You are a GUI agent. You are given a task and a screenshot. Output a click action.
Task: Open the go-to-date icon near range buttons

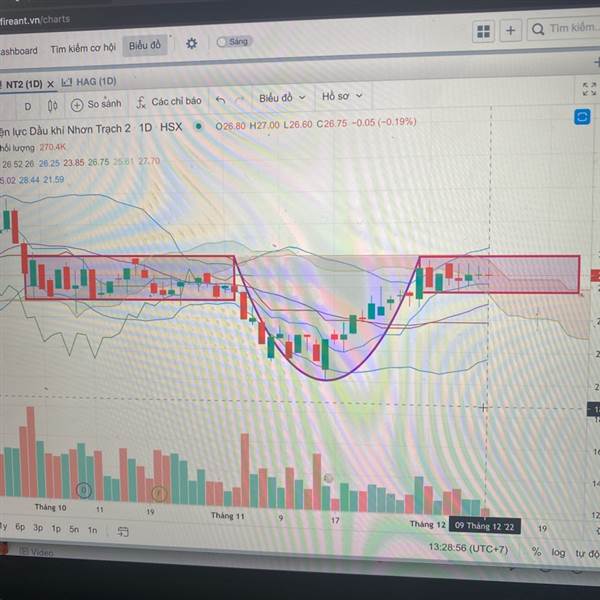click(122, 531)
